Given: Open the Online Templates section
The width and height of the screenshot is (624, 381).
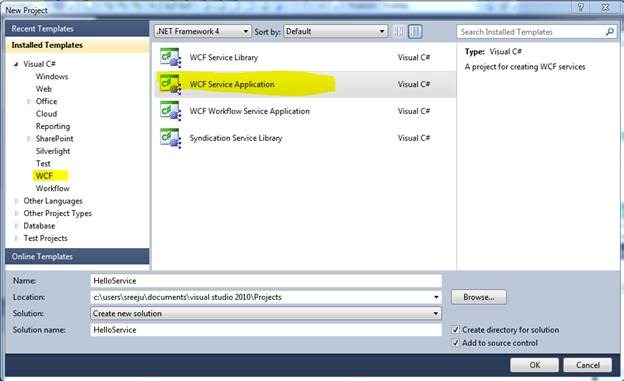Looking at the screenshot, I should [x=77, y=256].
